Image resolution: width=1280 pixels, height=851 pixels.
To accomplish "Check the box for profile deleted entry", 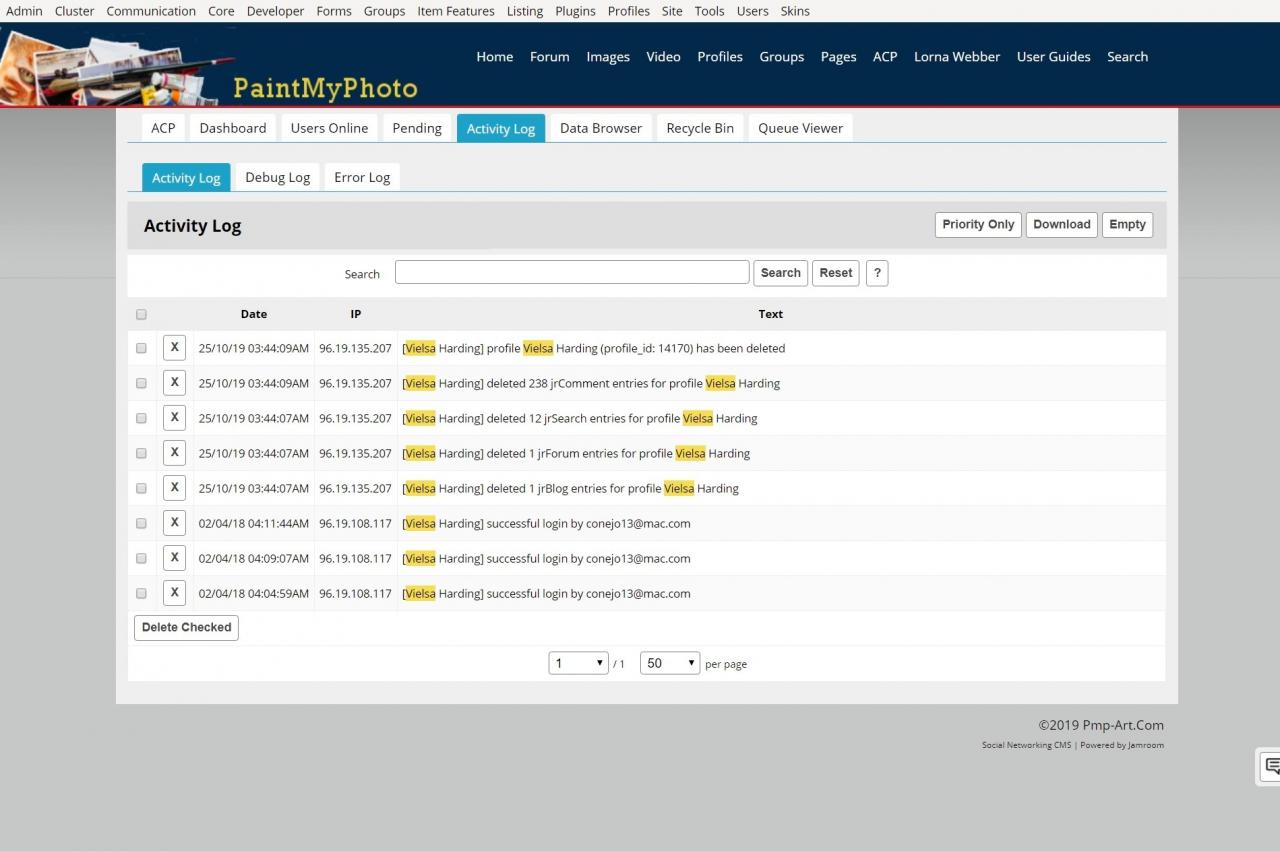I will coord(141,348).
